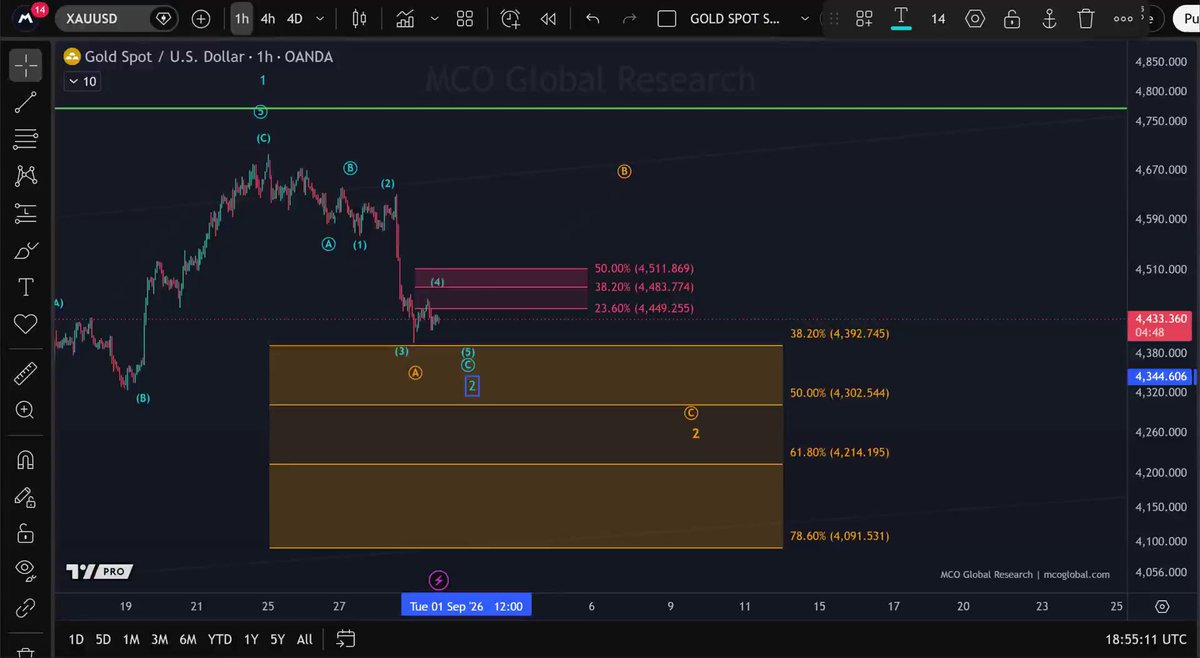This screenshot has height=658, width=1200.
Task: Activate the zoom-in magnifier tool
Action: pyautogui.click(x=25, y=410)
